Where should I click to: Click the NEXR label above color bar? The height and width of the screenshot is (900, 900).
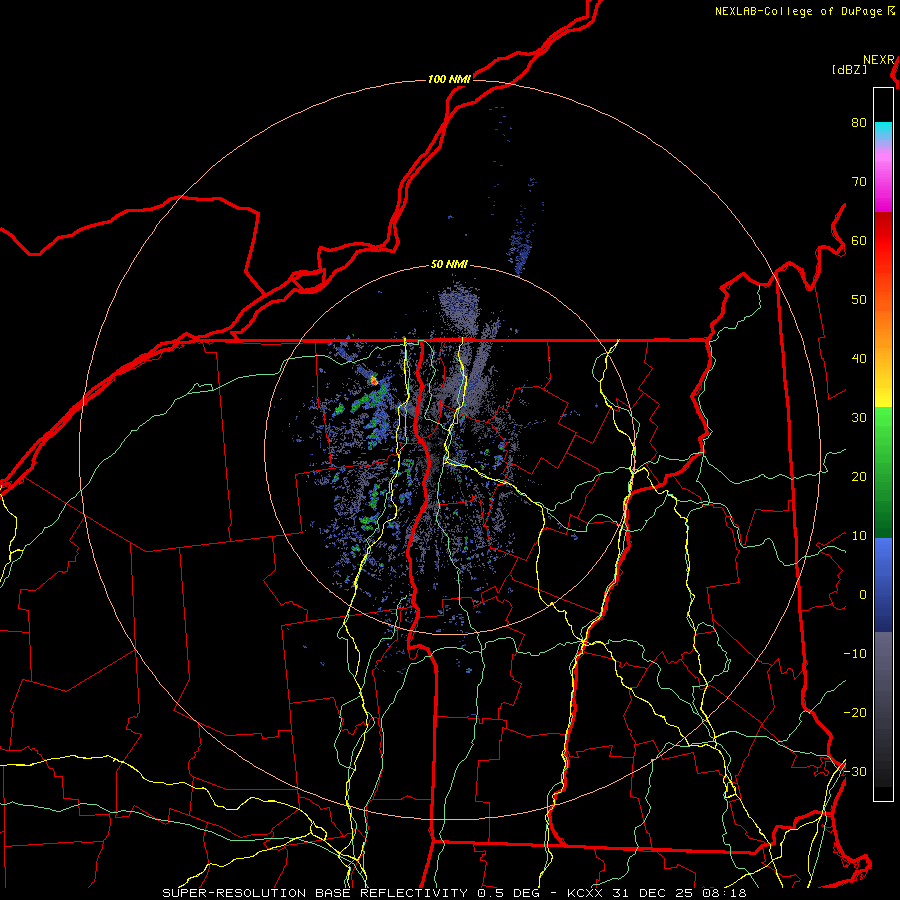coord(879,60)
